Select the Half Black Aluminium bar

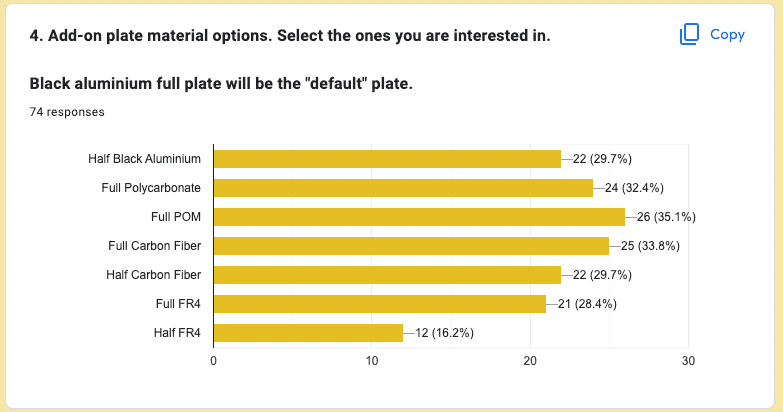tap(387, 158)
